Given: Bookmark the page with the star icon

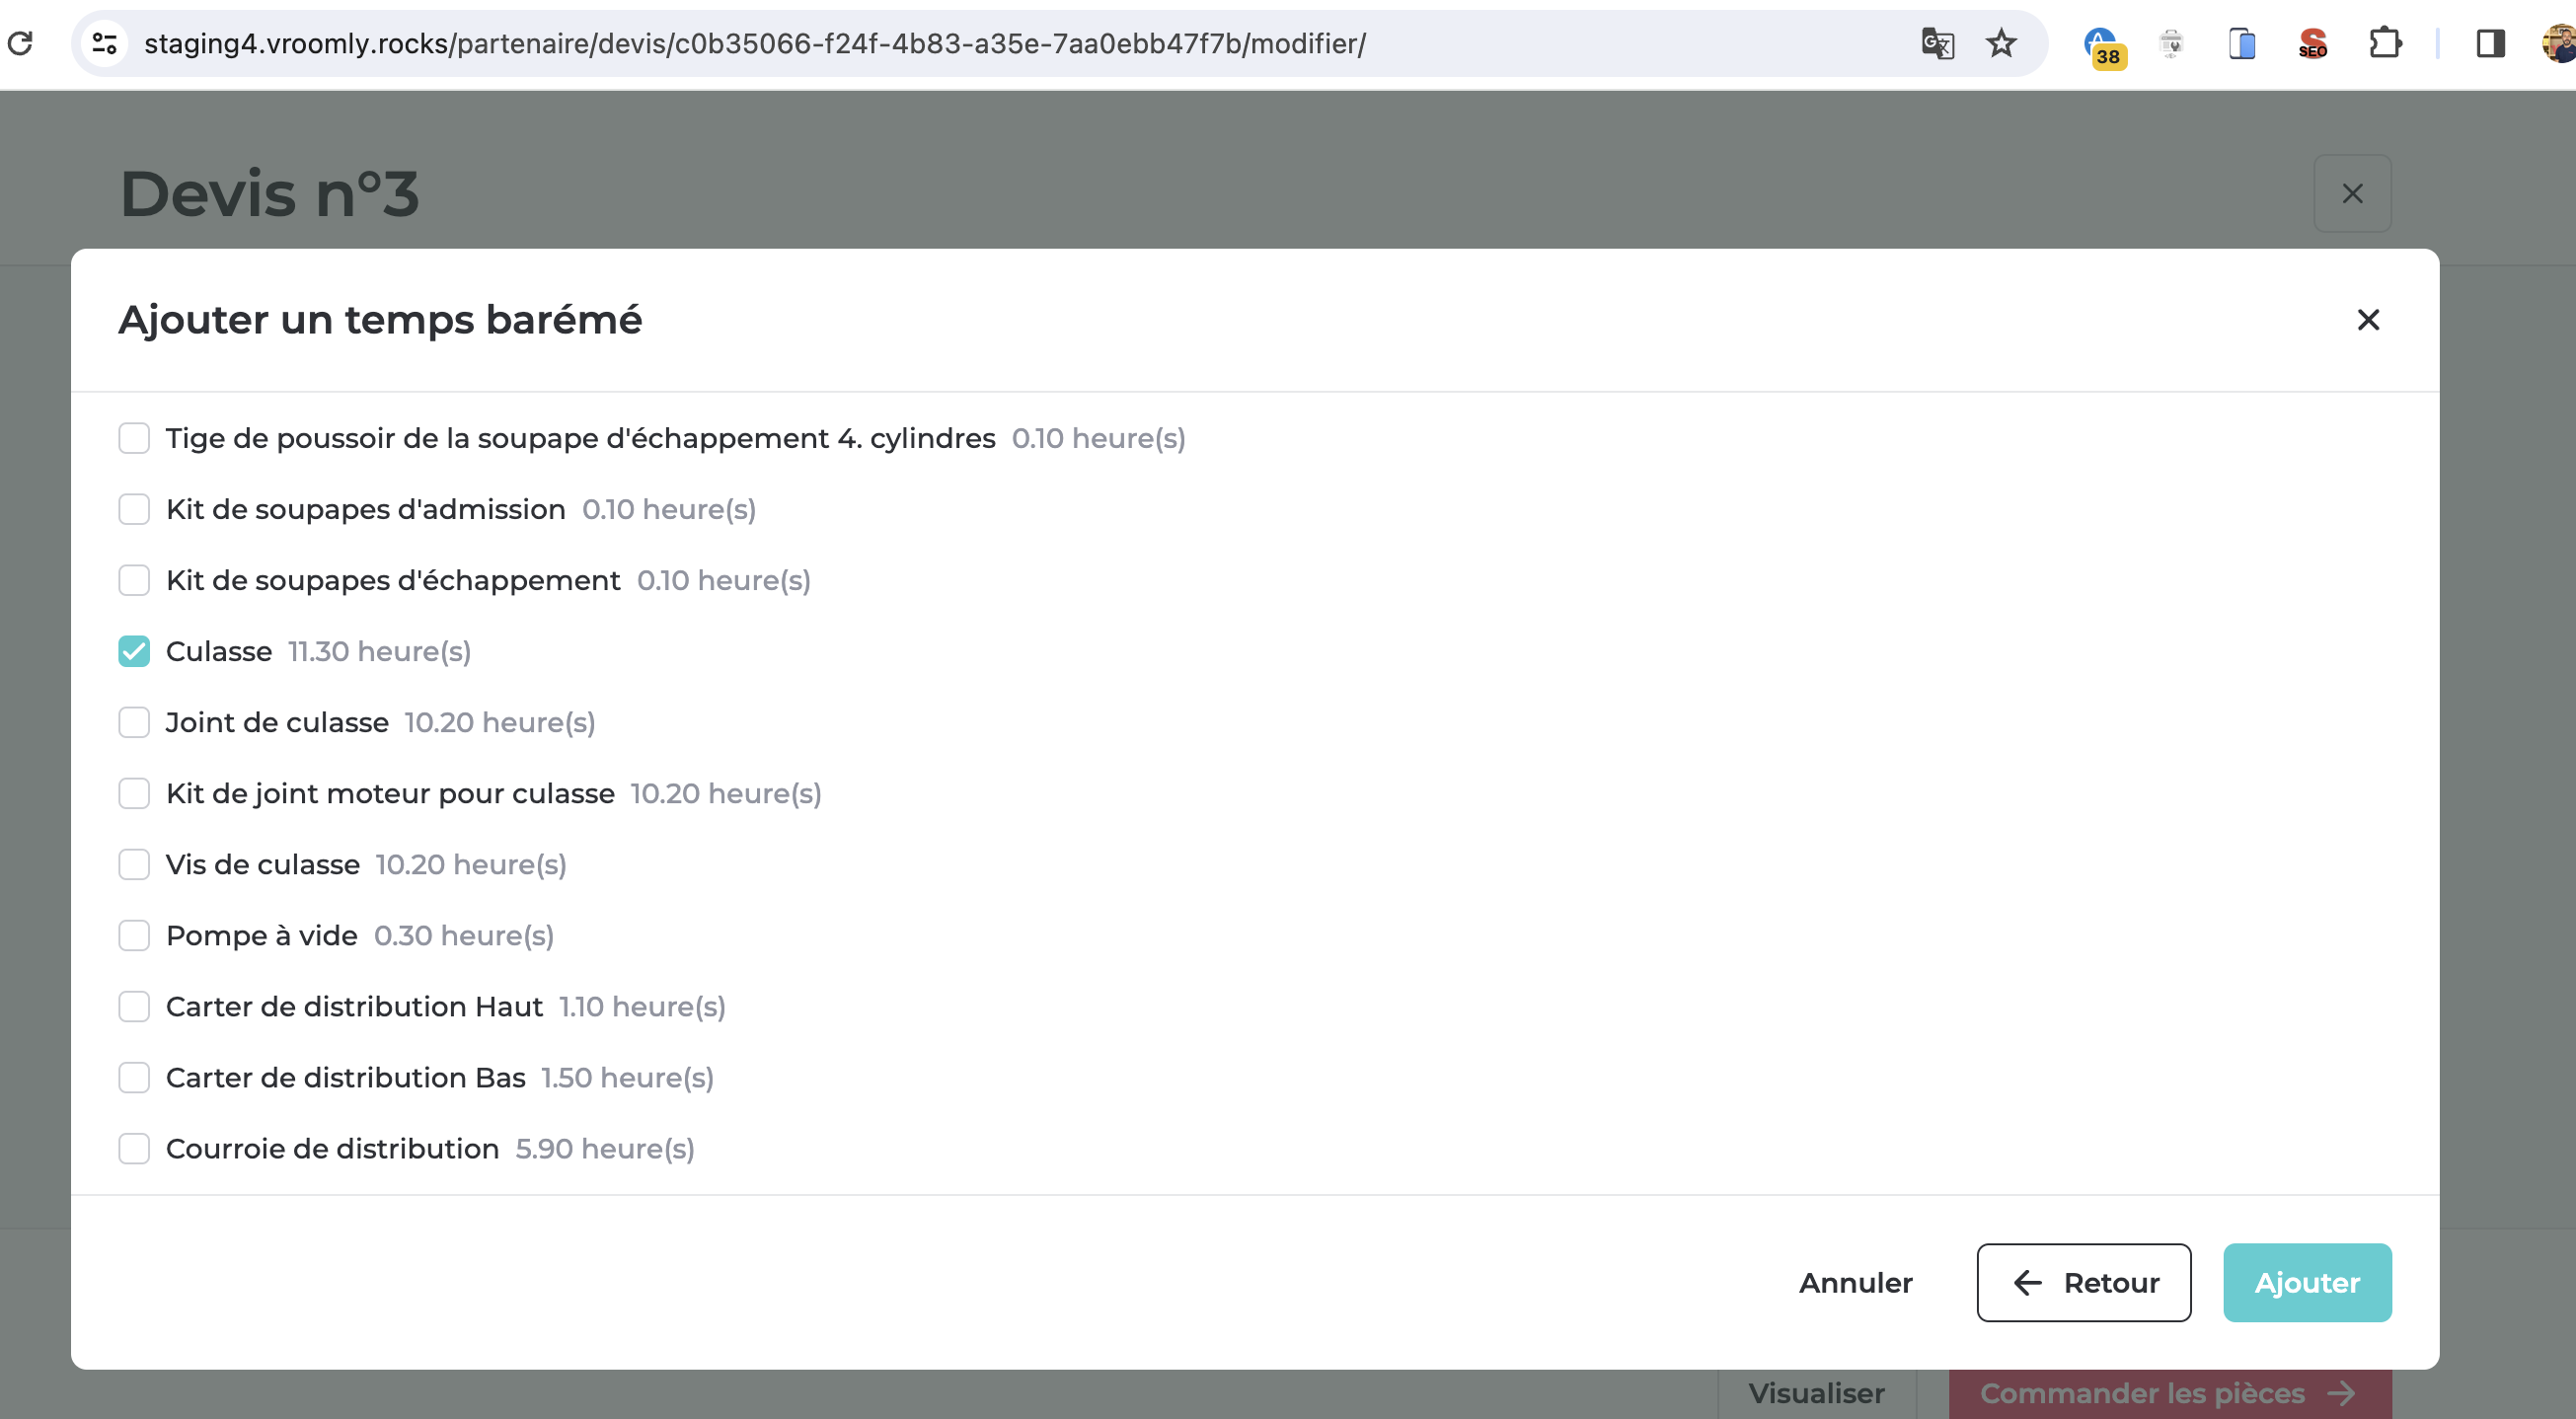Looking at the screenshot, I should point(2000,43).
